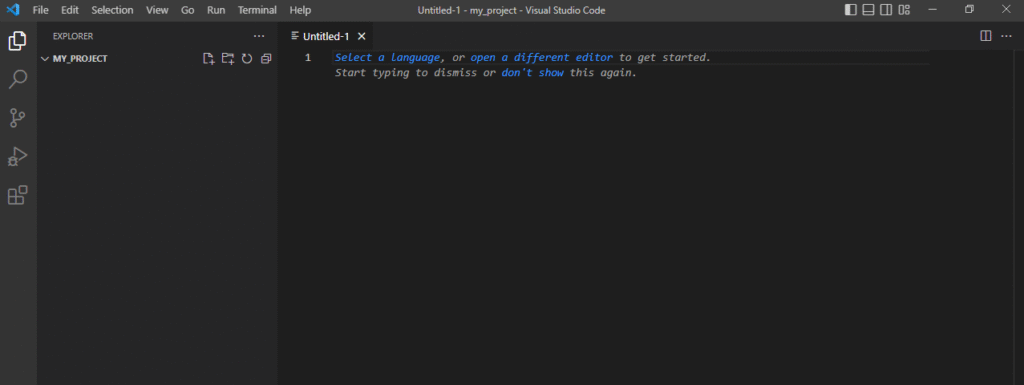Open Explorer views and more actions menu
1024x385 pixels.
pyautogui.click(x=259, y=37)
